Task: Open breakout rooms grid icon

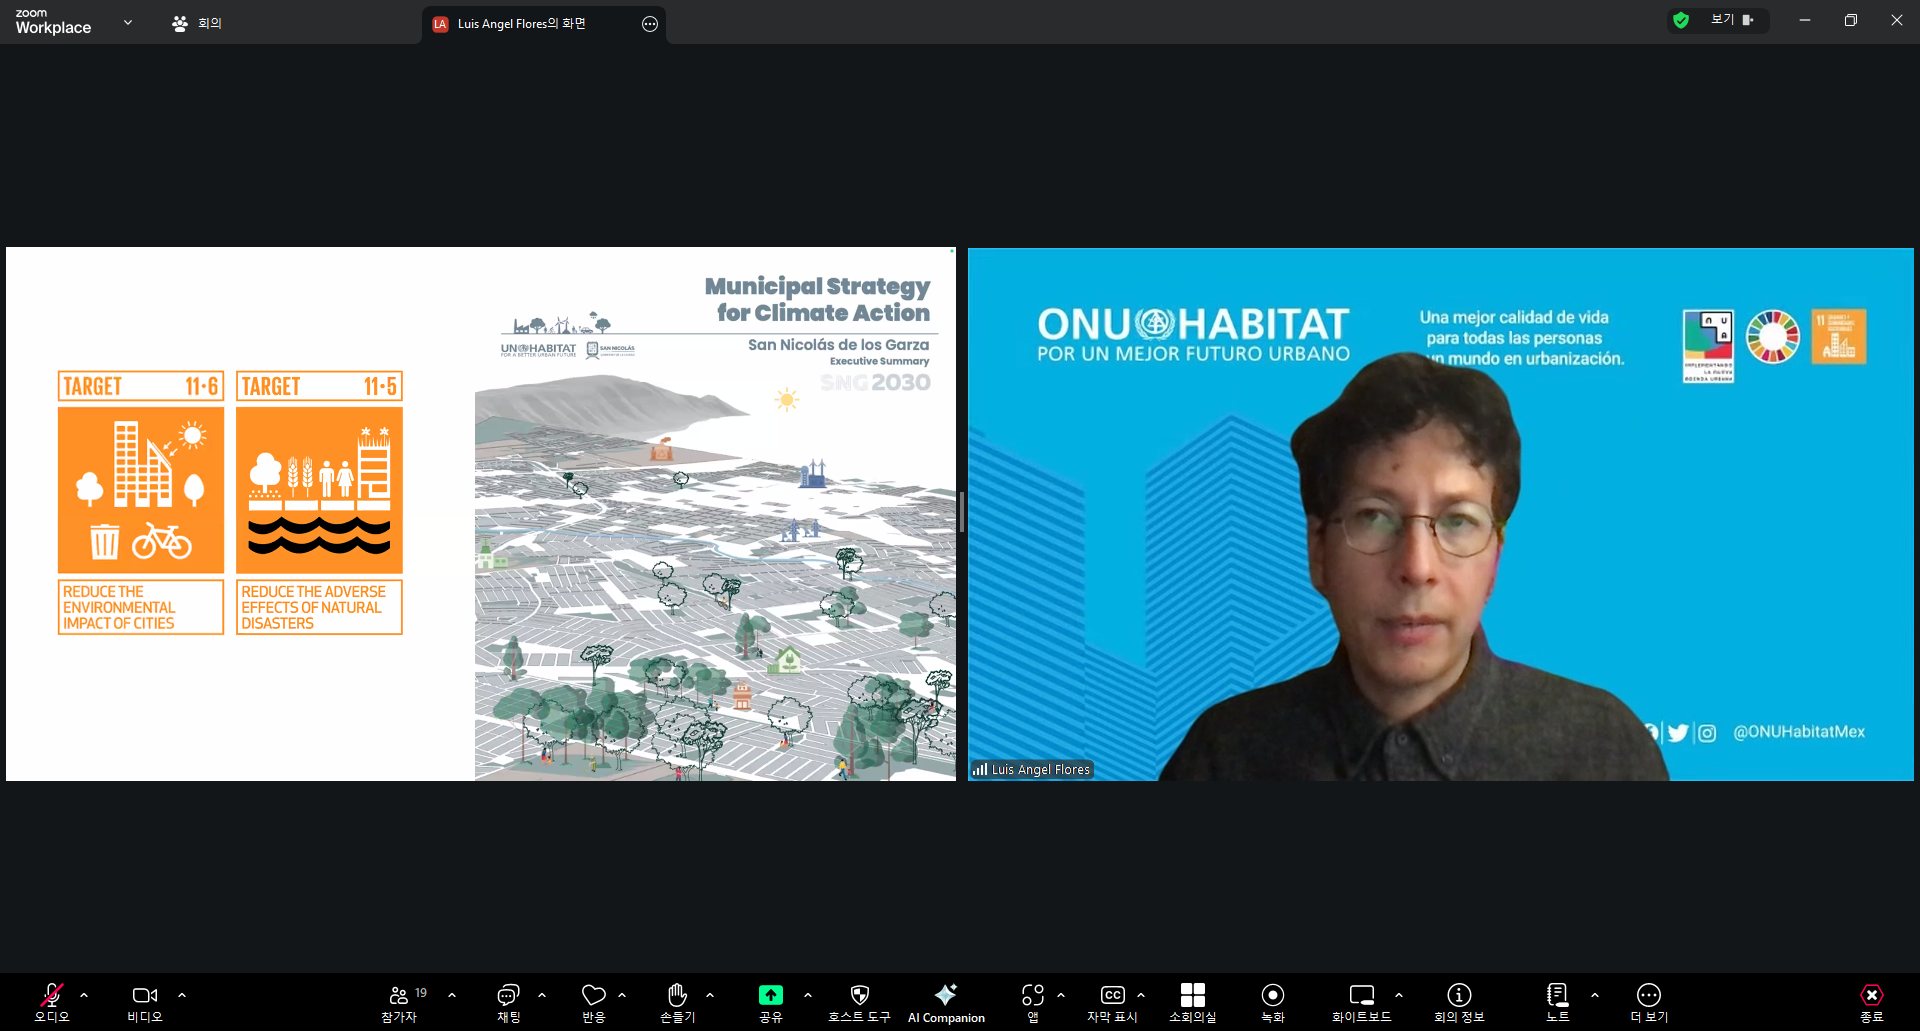Action: click(x=1193, y=995)
